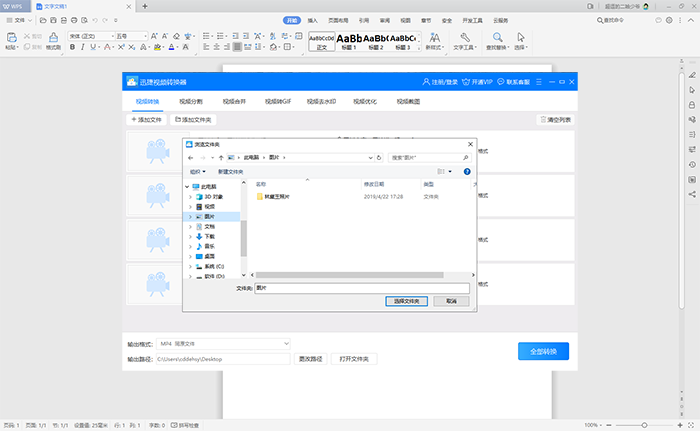Click the 全部转换 button
This screenshot has height=431, width=700.
[x=543, y=351]
